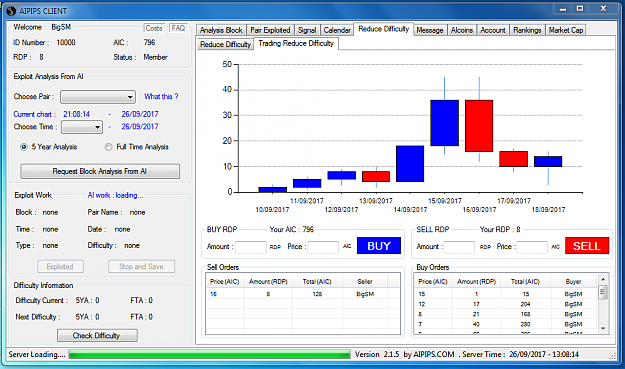Click Stop and Save button
Viewport: 625px width, 369px height.
tap(142, 267)
